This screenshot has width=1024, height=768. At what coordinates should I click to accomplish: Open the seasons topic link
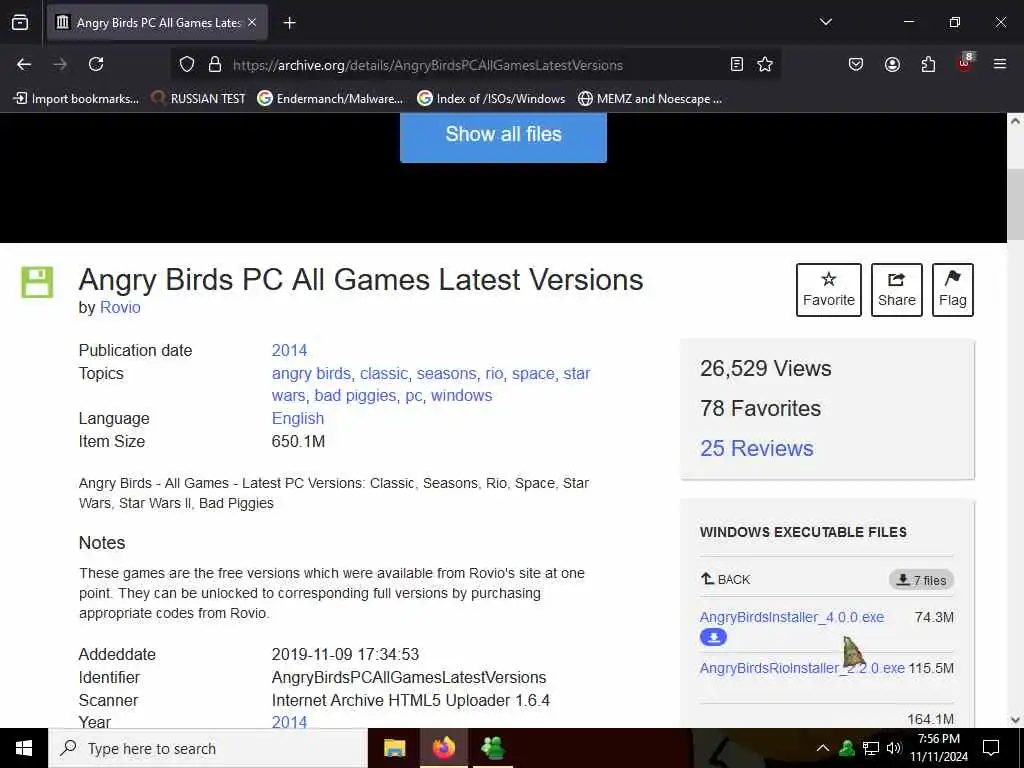(447, 374)
